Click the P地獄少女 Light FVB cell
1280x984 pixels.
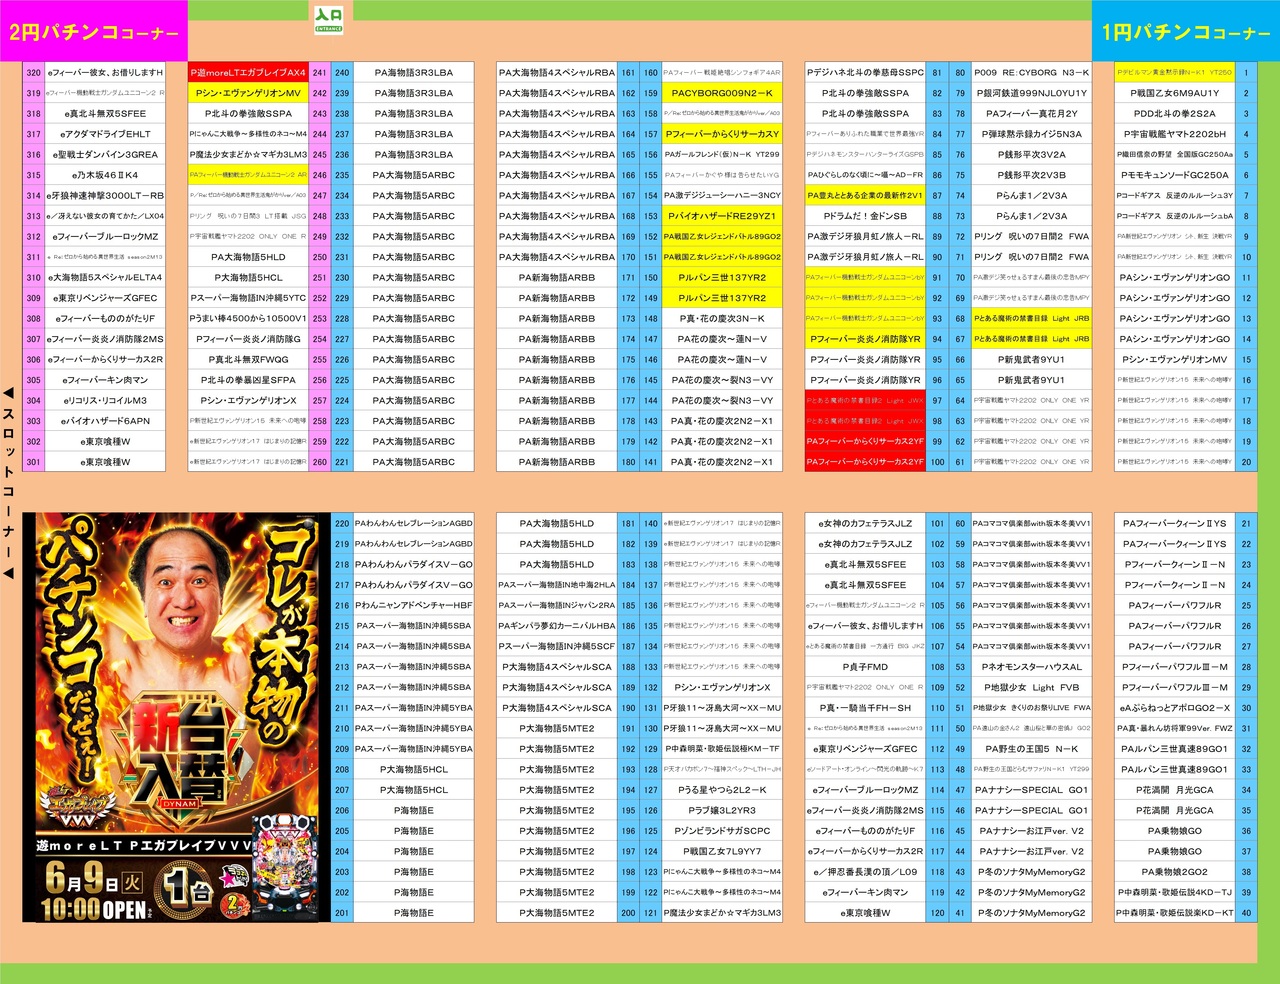pyautogui.click(x=1031, y=688)
